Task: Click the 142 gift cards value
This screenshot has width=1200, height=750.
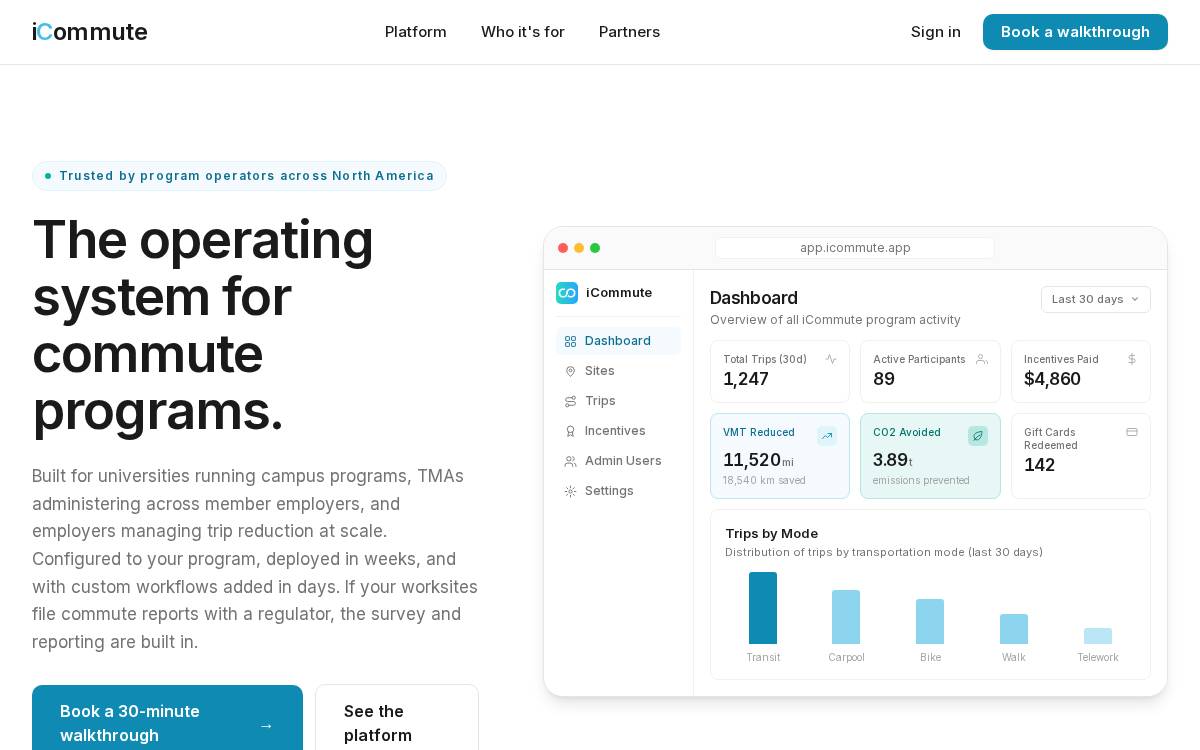Action: 1040,465
